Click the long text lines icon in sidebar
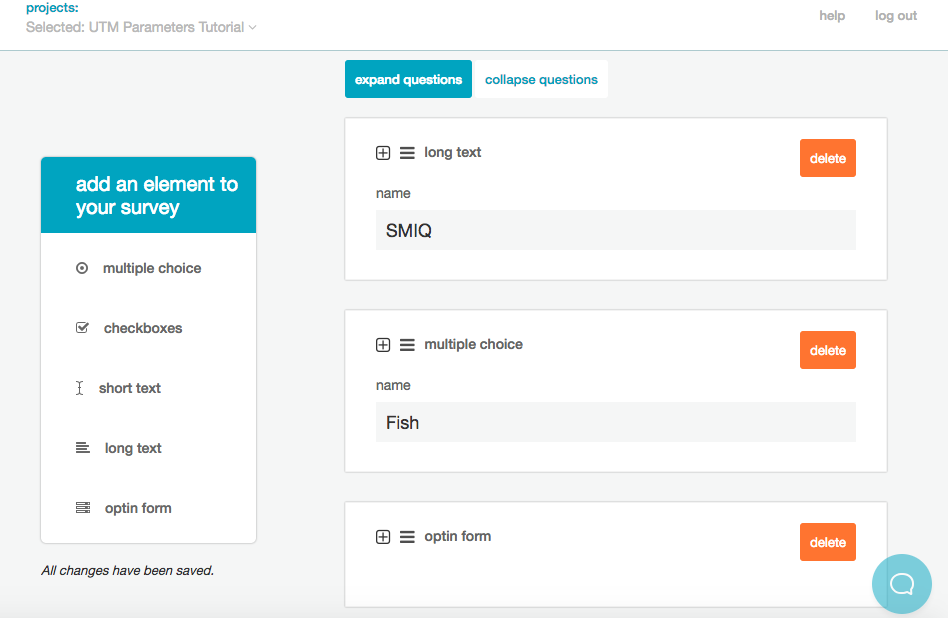This screenshot has width=948, height=618. (x=82, y=448)
